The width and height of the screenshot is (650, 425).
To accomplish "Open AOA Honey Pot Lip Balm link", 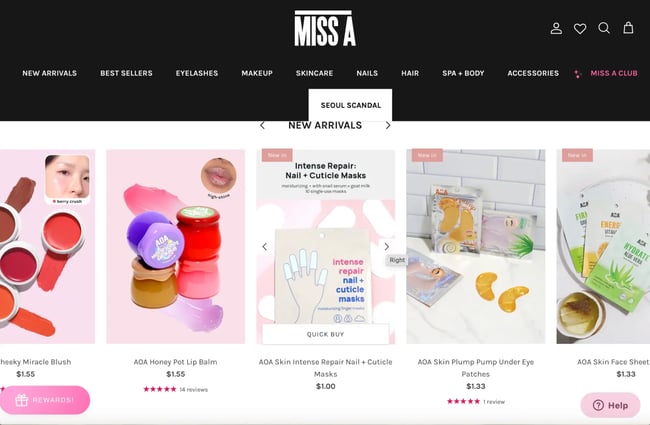I will pyautogui.click(x=175, y=362).
